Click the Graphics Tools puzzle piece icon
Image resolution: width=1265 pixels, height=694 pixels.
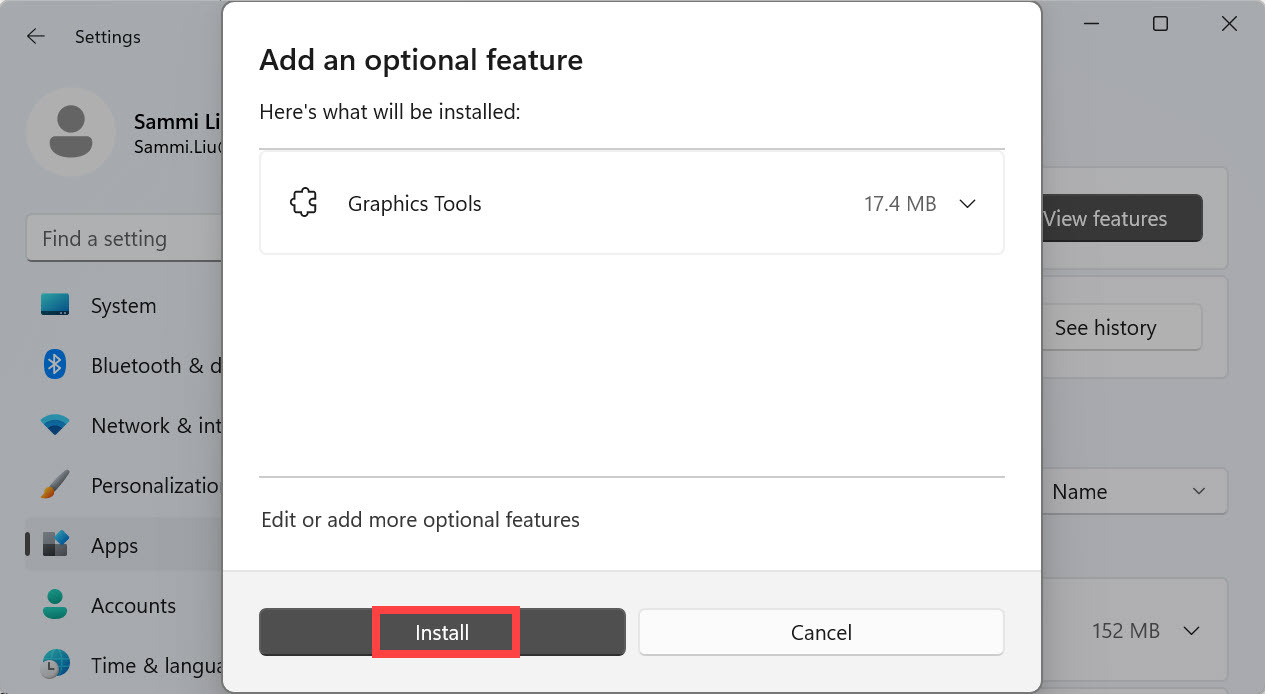(x=303, y=204)
